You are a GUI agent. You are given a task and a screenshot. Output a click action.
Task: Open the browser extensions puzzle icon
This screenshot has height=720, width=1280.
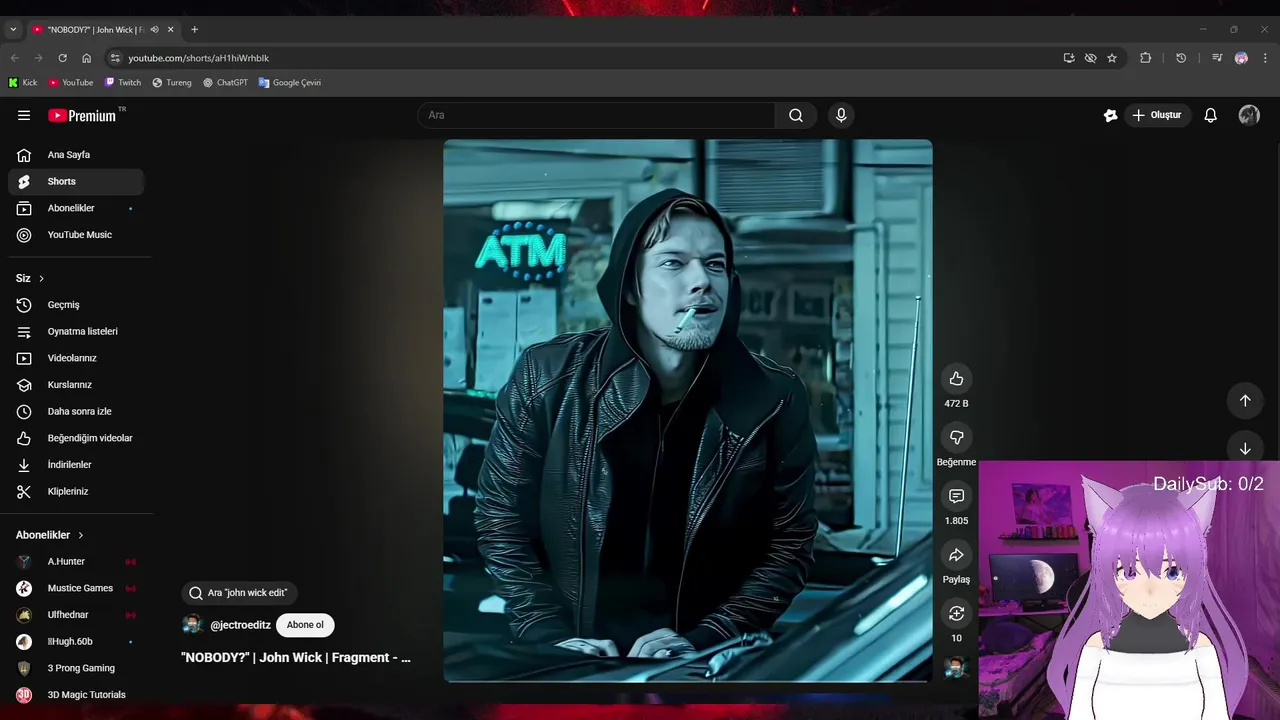tap(1146, 58)
